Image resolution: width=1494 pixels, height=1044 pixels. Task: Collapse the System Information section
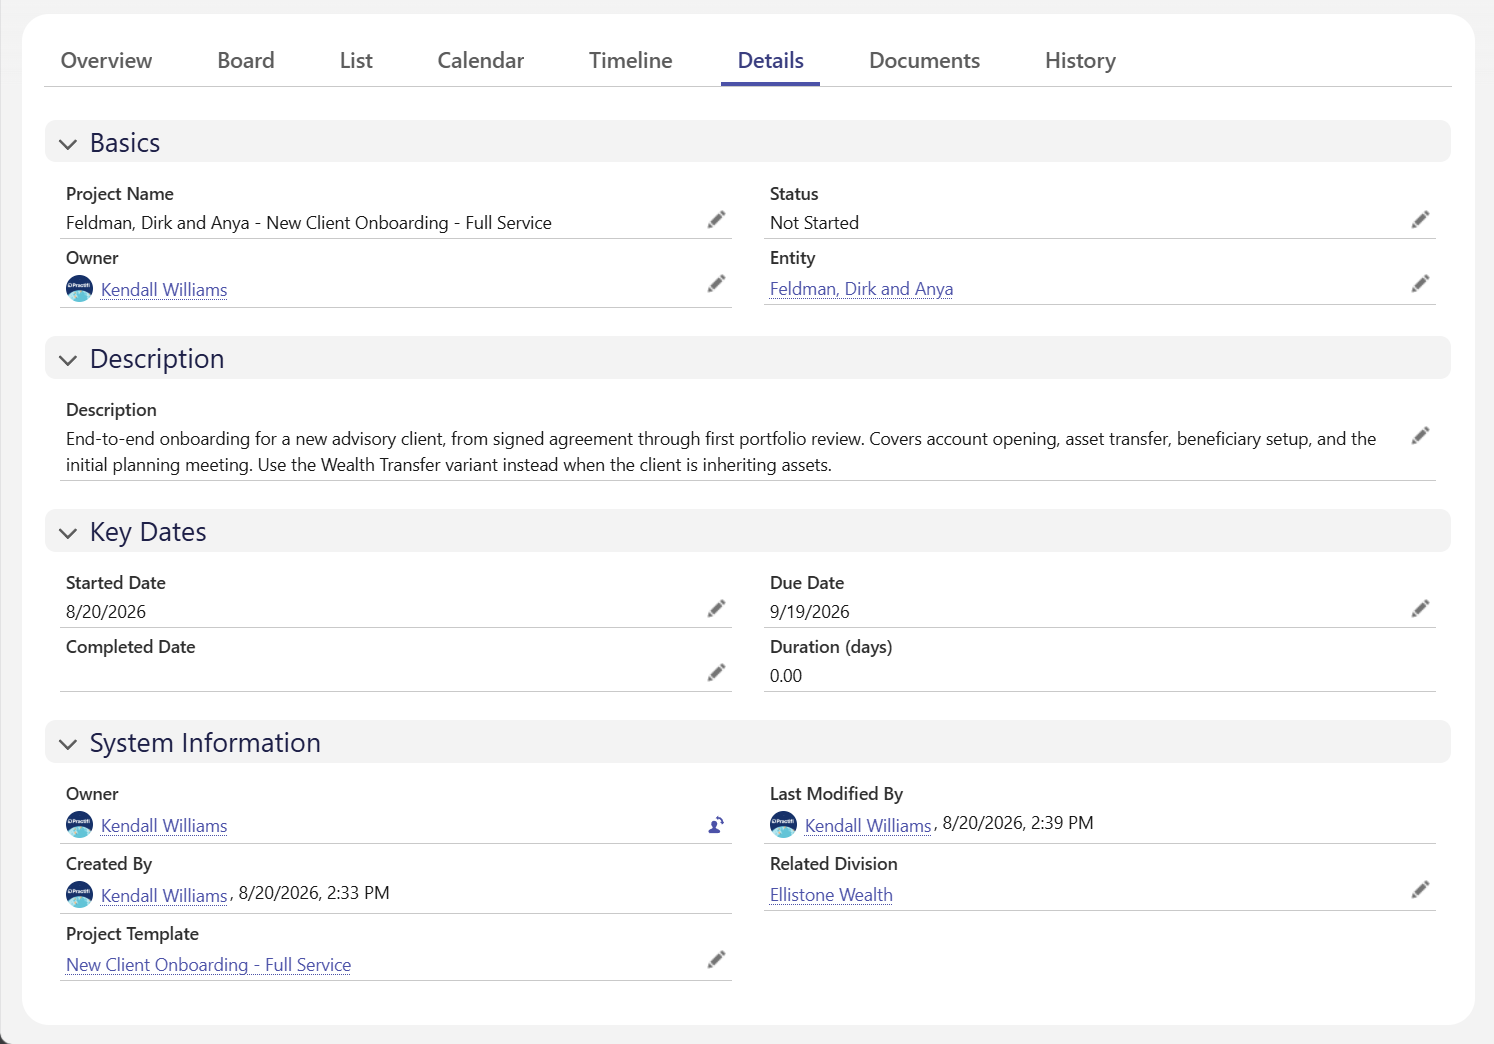pyautogui.click(x=68, y=744)
